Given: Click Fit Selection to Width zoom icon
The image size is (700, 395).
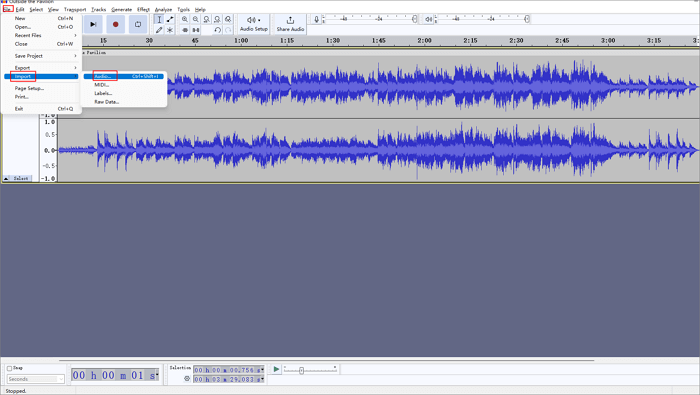Looking at the screenshot, I should point(206,19).
